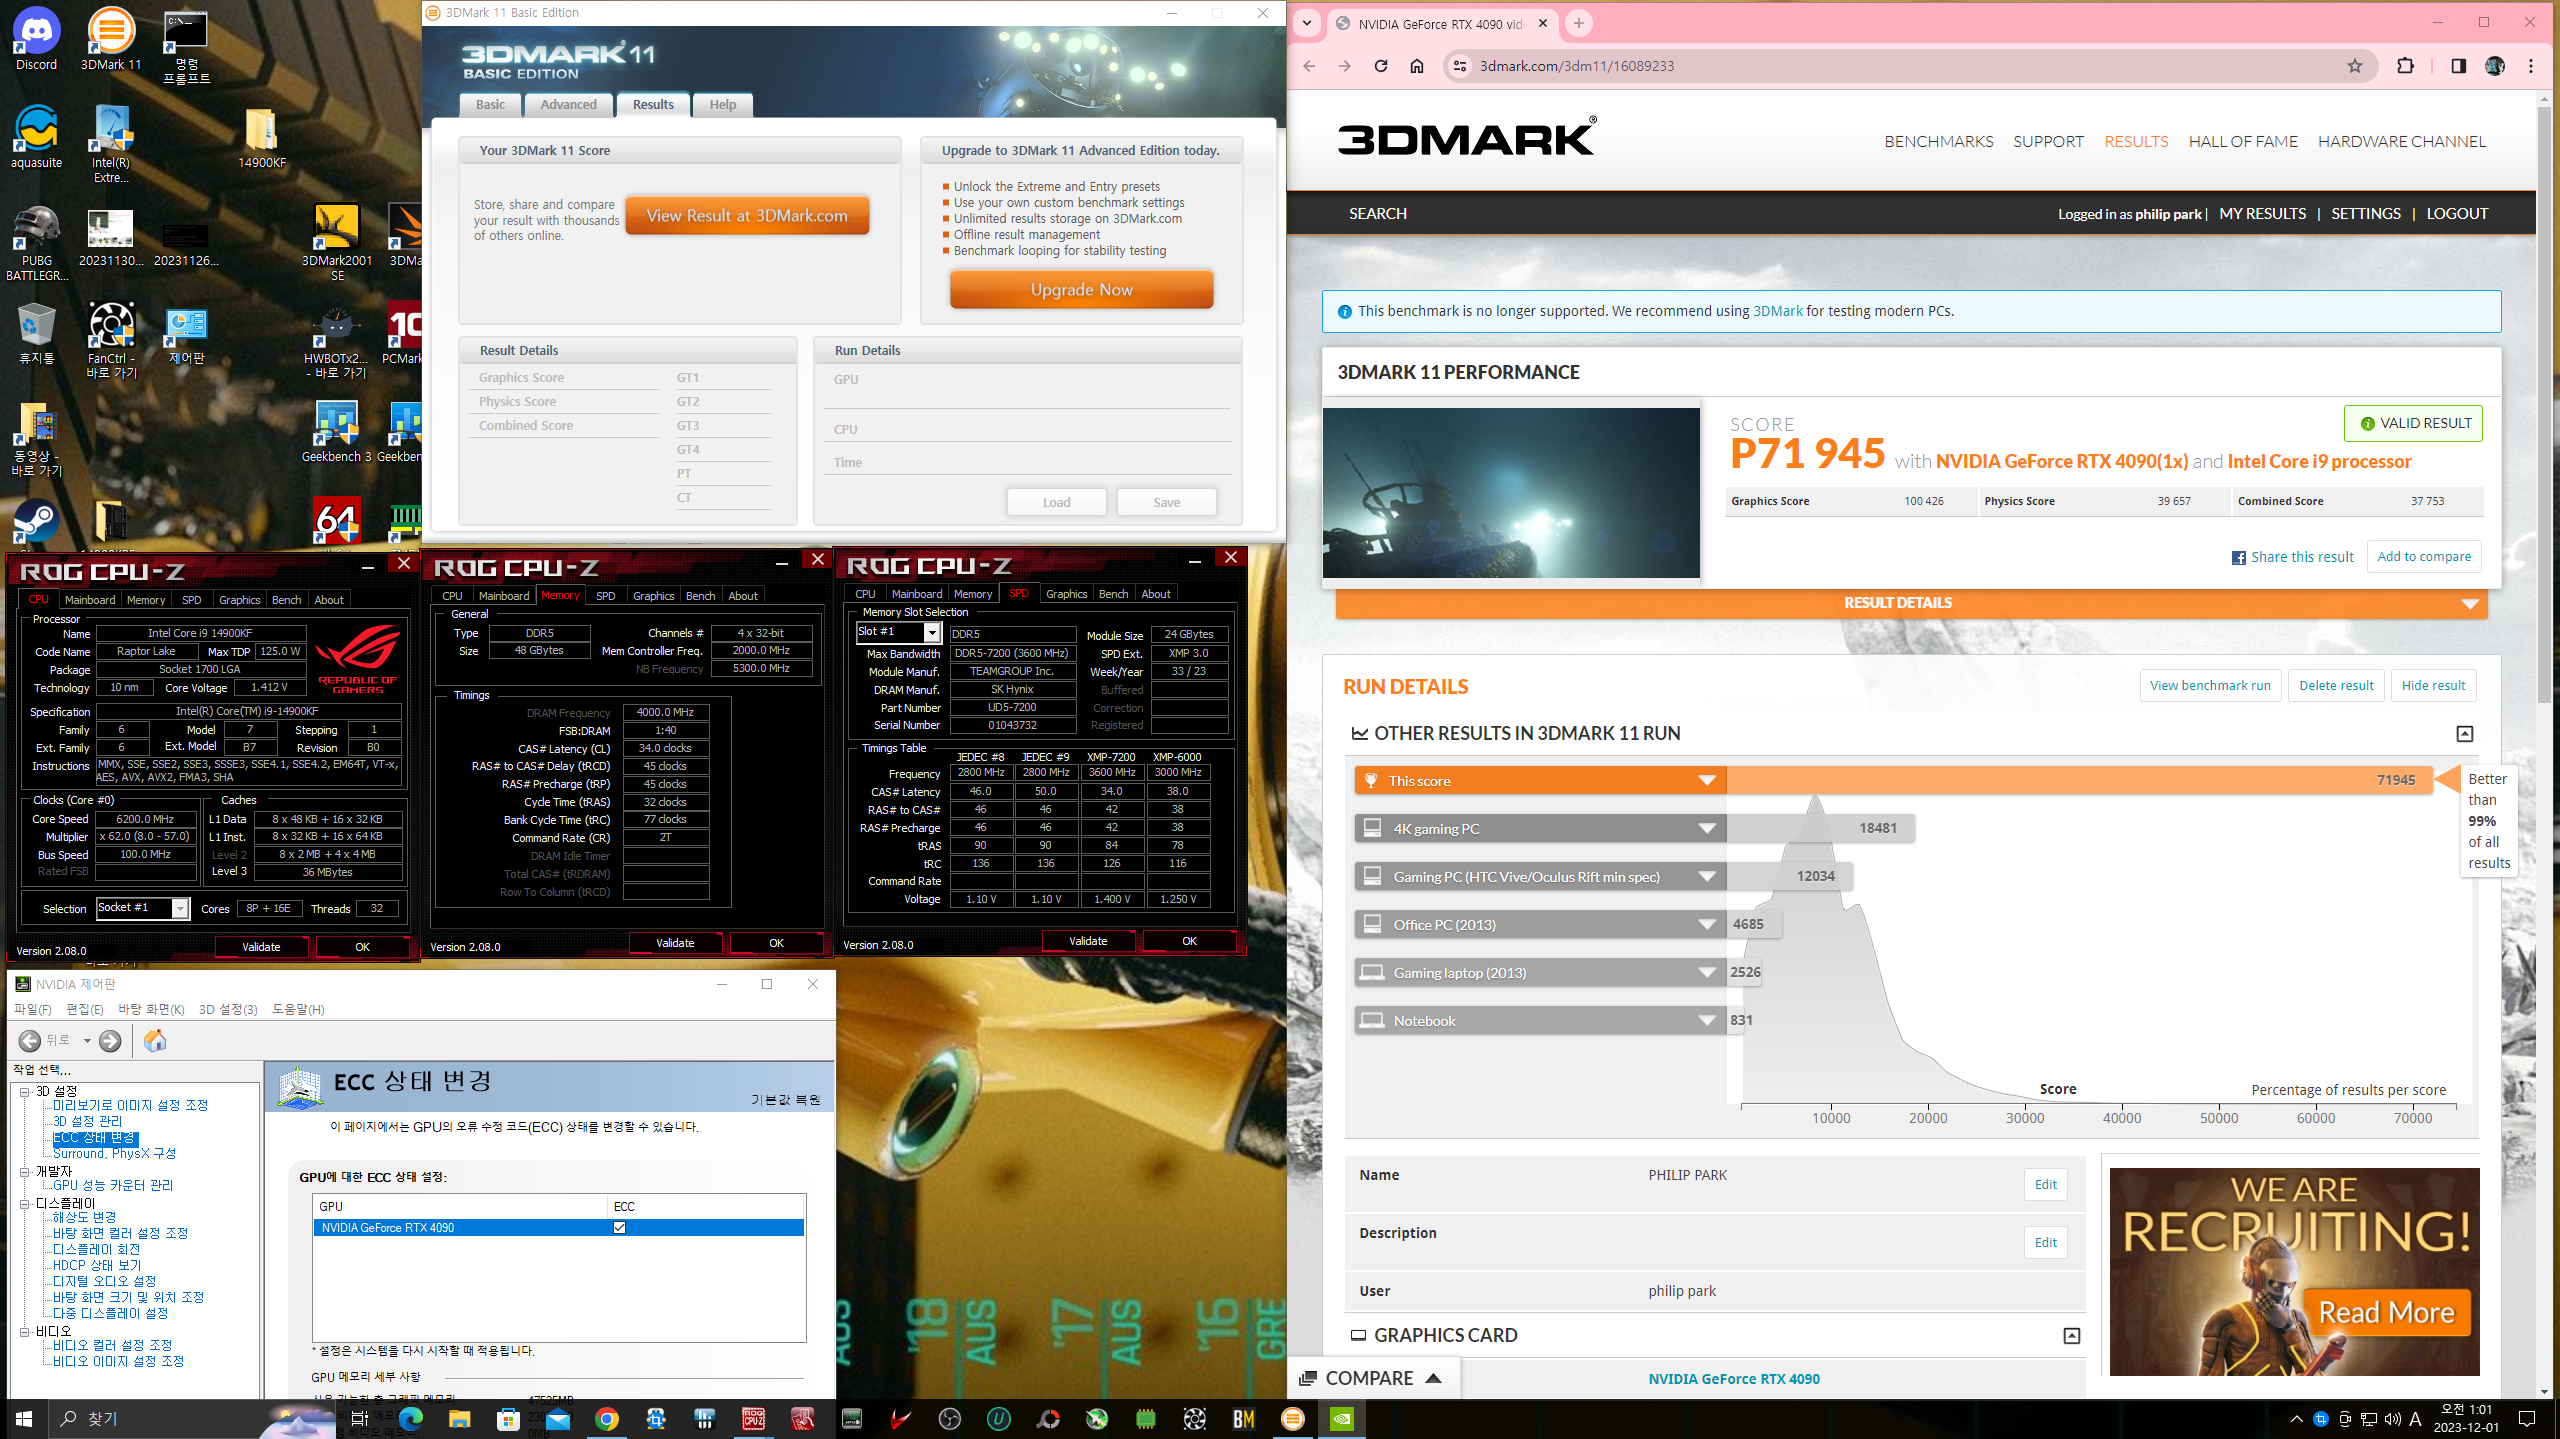Viewport: 2560px width, 1439px height.
Task: Select the 14900KF folder on desktop
Action: tap(261, 137)
